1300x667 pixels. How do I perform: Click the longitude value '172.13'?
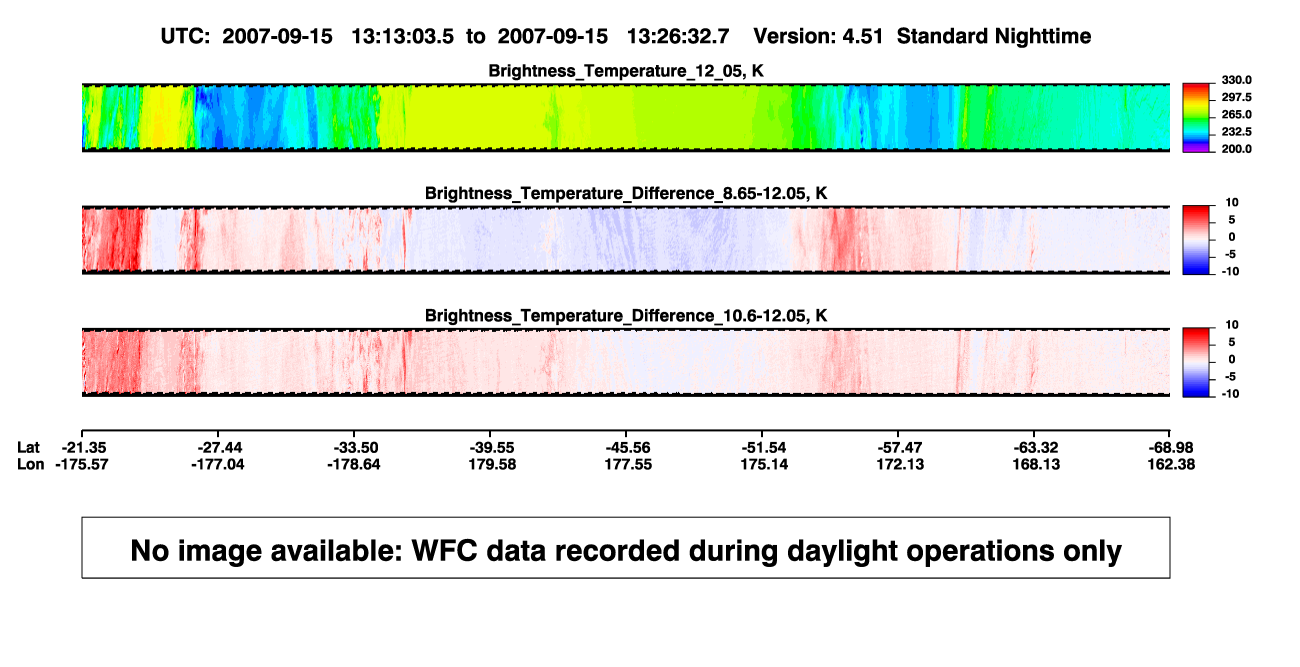point(902,464)
